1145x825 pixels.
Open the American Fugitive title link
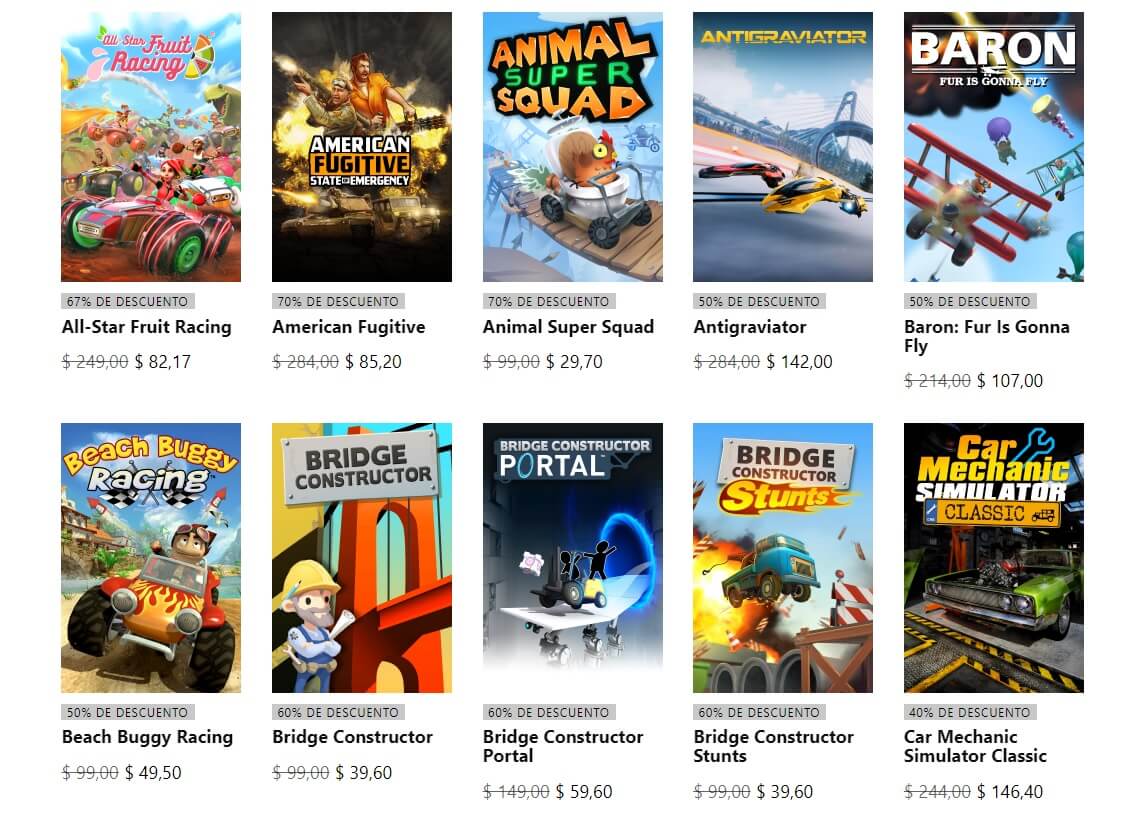tap(349, 327)
